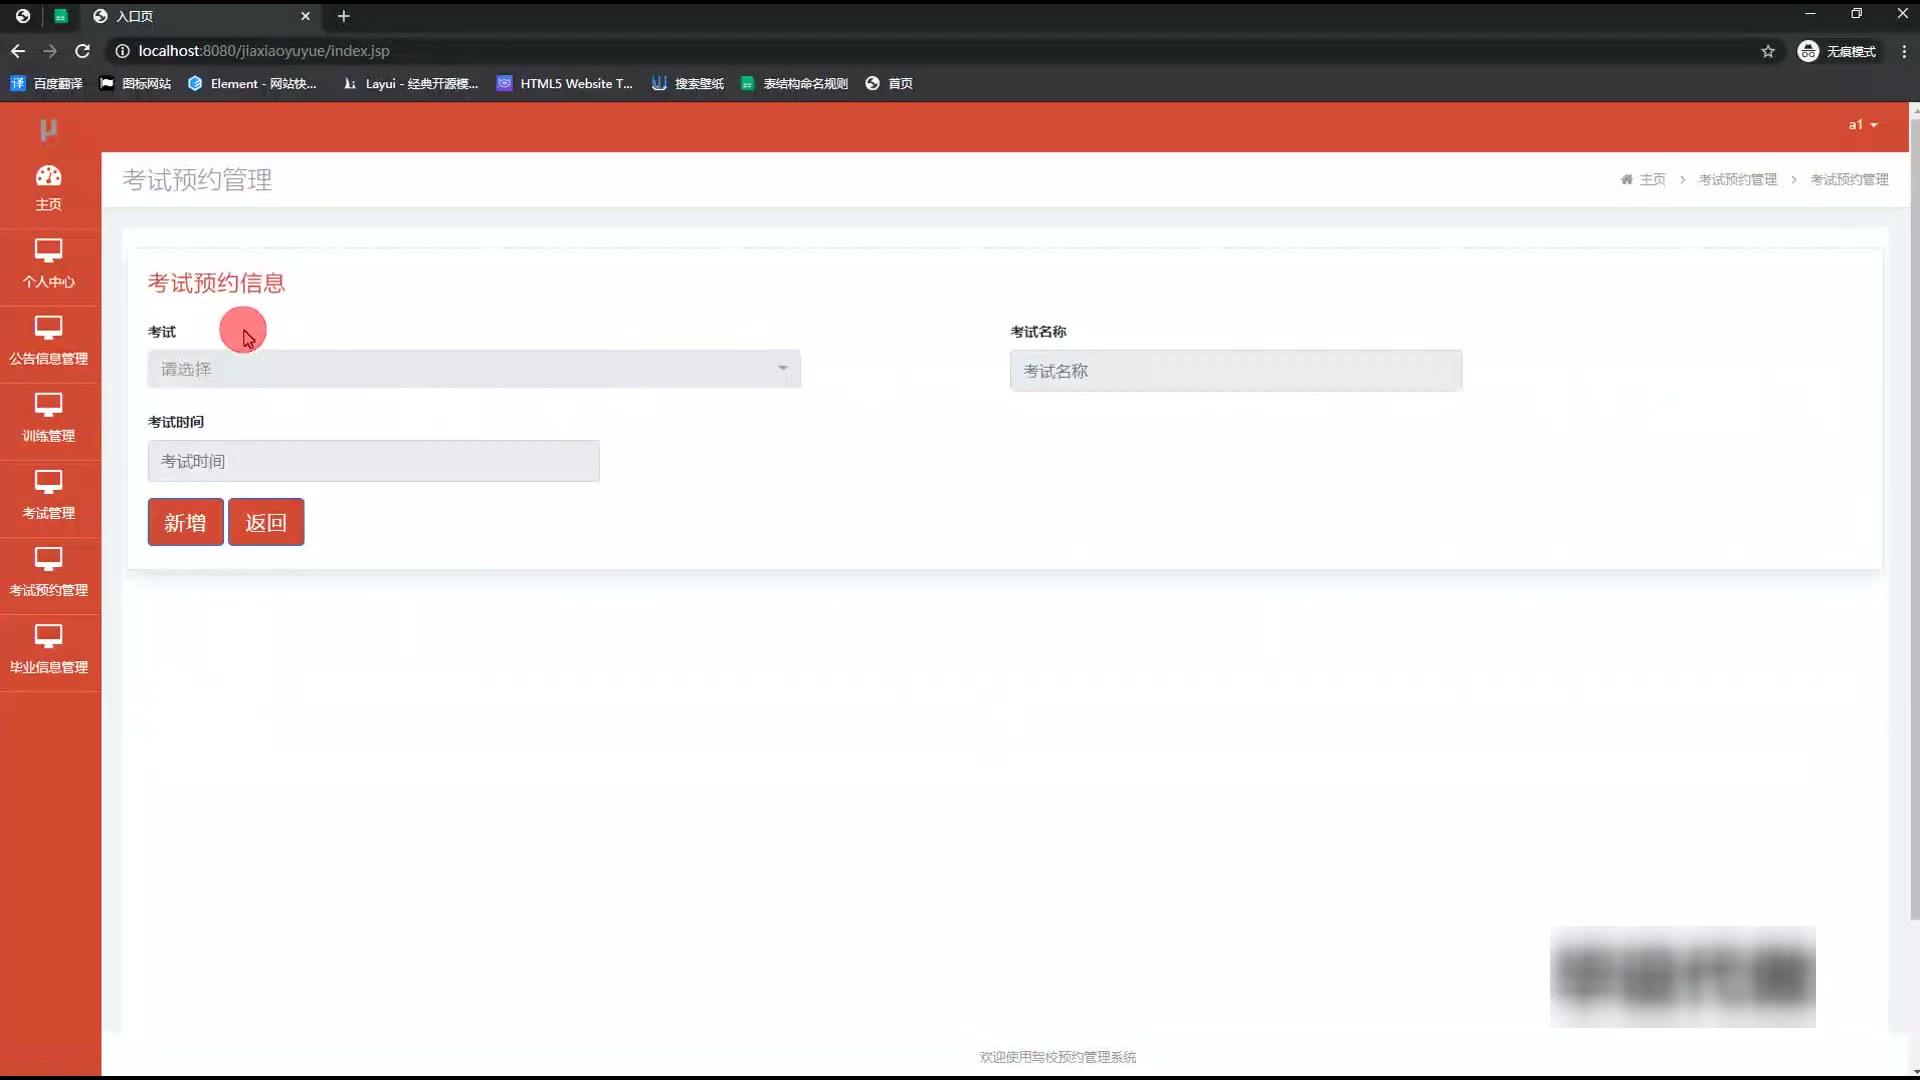Open Chrome three-dot menu
This screenshot has width=1920, height=1080.
(x=1903, y=51)
